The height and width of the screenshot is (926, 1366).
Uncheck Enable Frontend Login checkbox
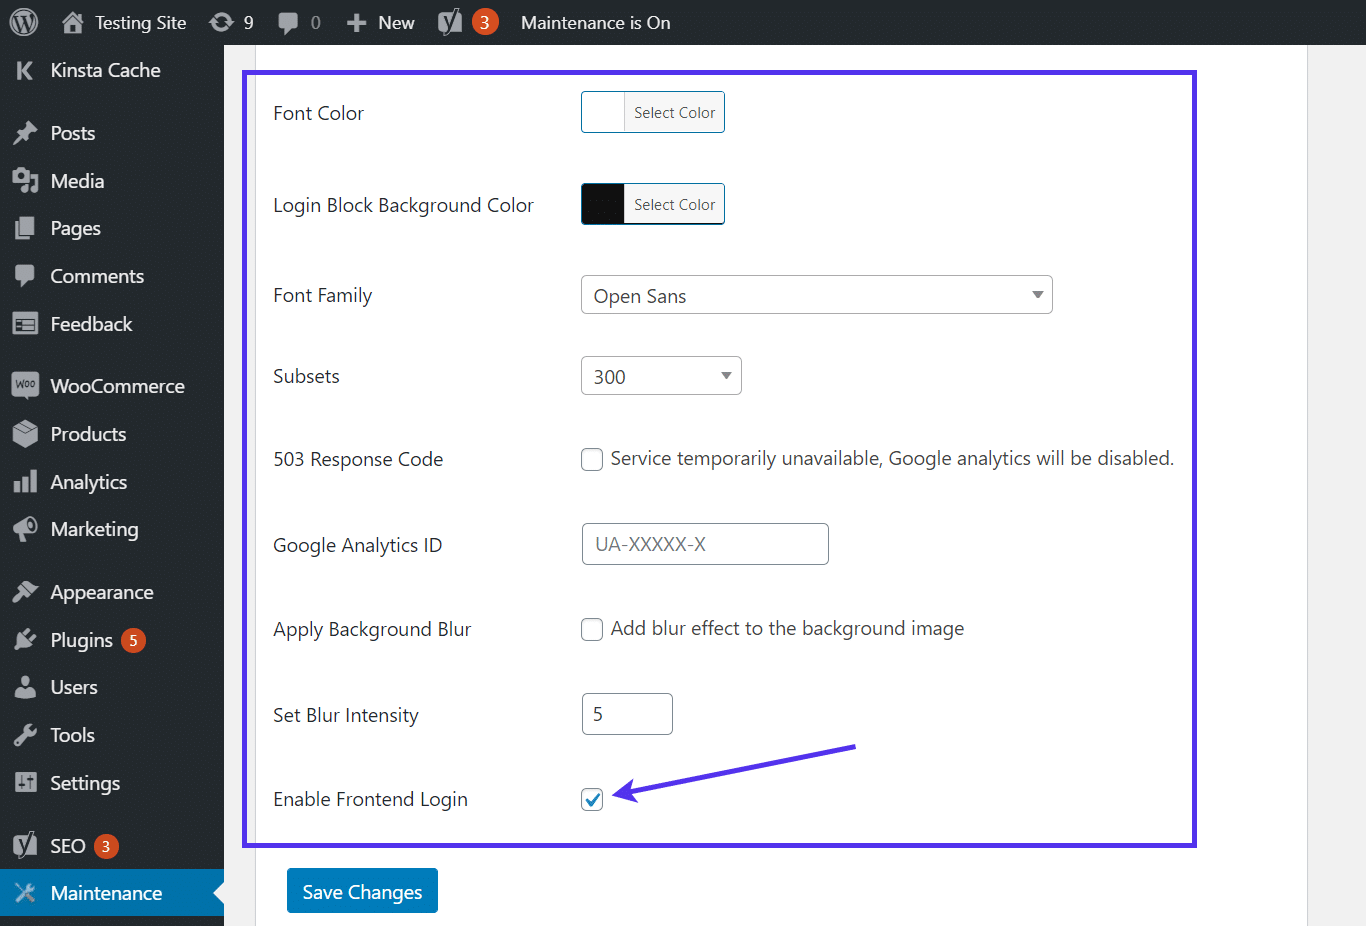[x=592, y=799]
